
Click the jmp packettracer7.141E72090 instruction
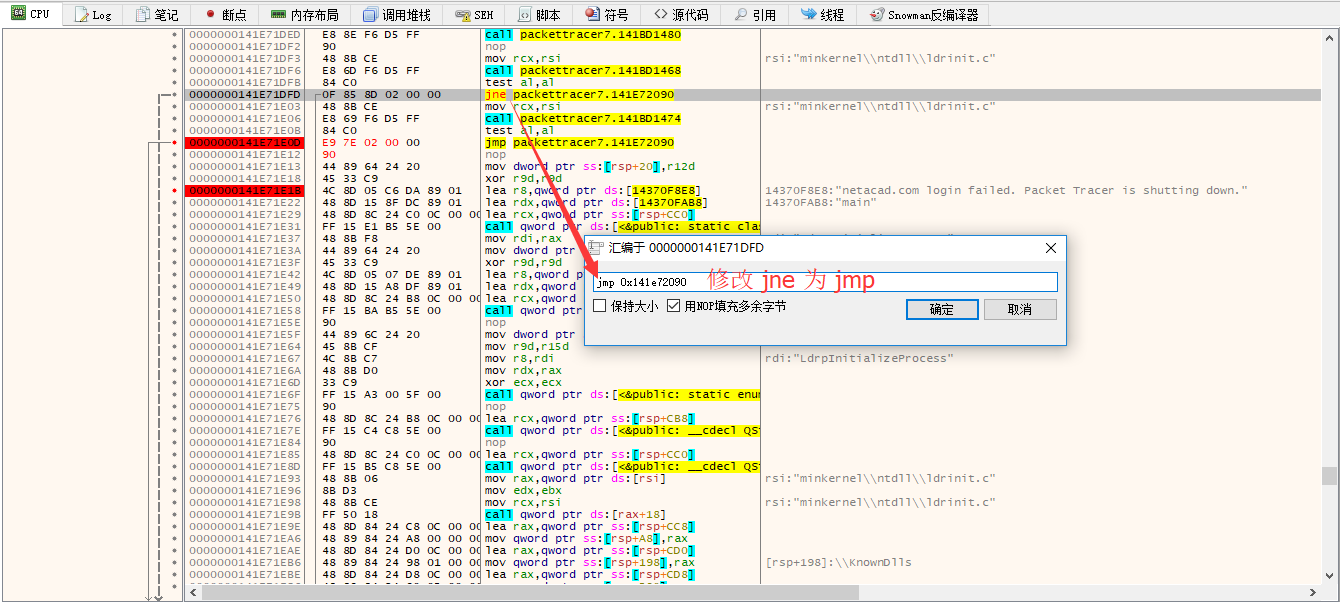pos(579,143)
